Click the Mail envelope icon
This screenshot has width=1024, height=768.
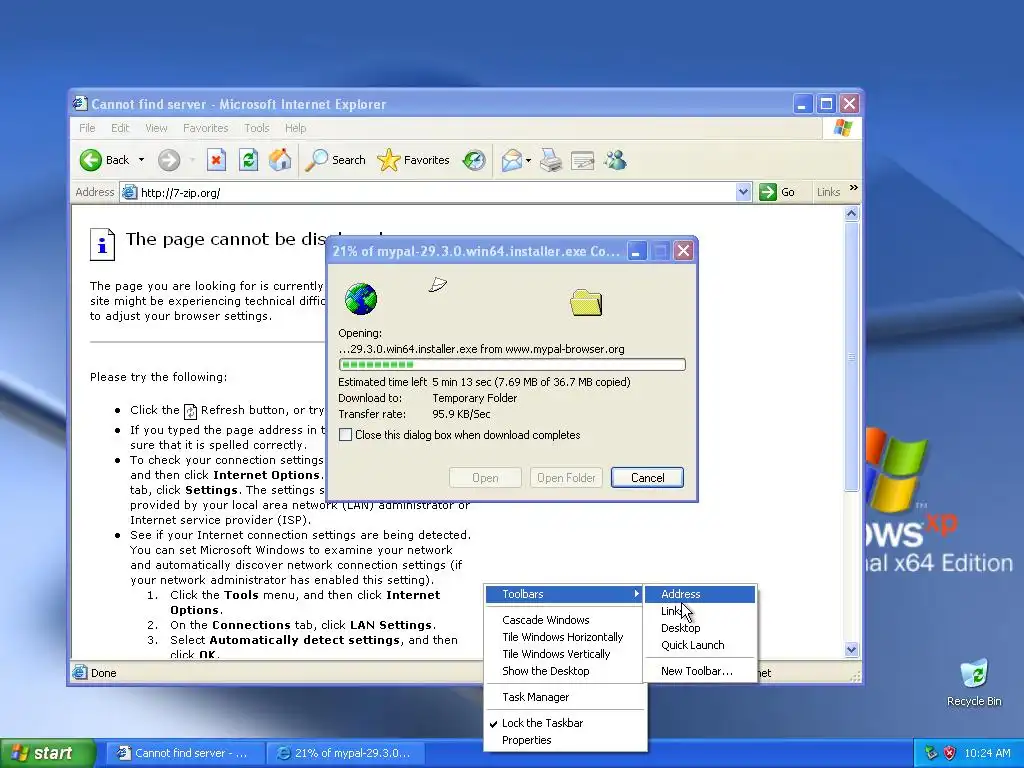[511, 160]
